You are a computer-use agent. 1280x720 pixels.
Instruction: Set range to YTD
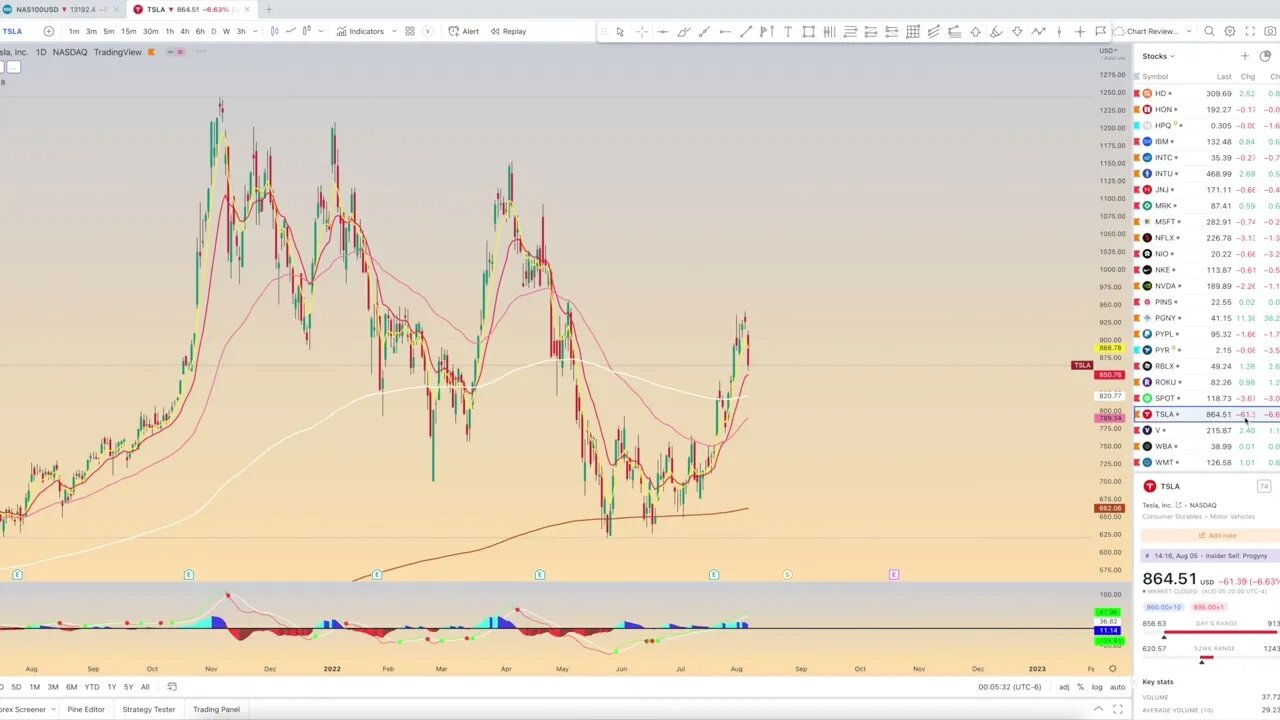[x=92, y=687]
